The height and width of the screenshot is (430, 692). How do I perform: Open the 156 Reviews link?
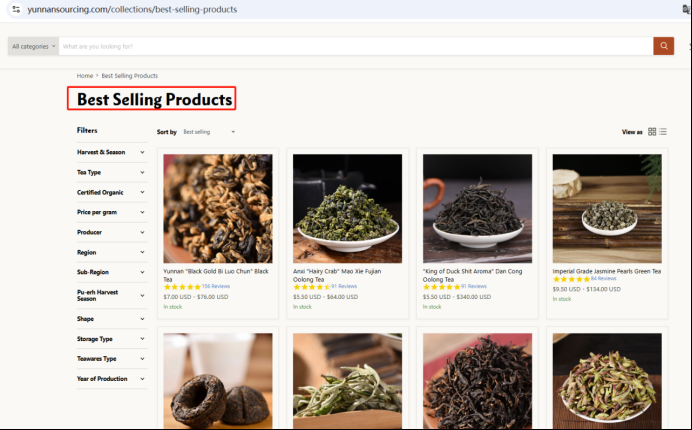coord(215,286)
